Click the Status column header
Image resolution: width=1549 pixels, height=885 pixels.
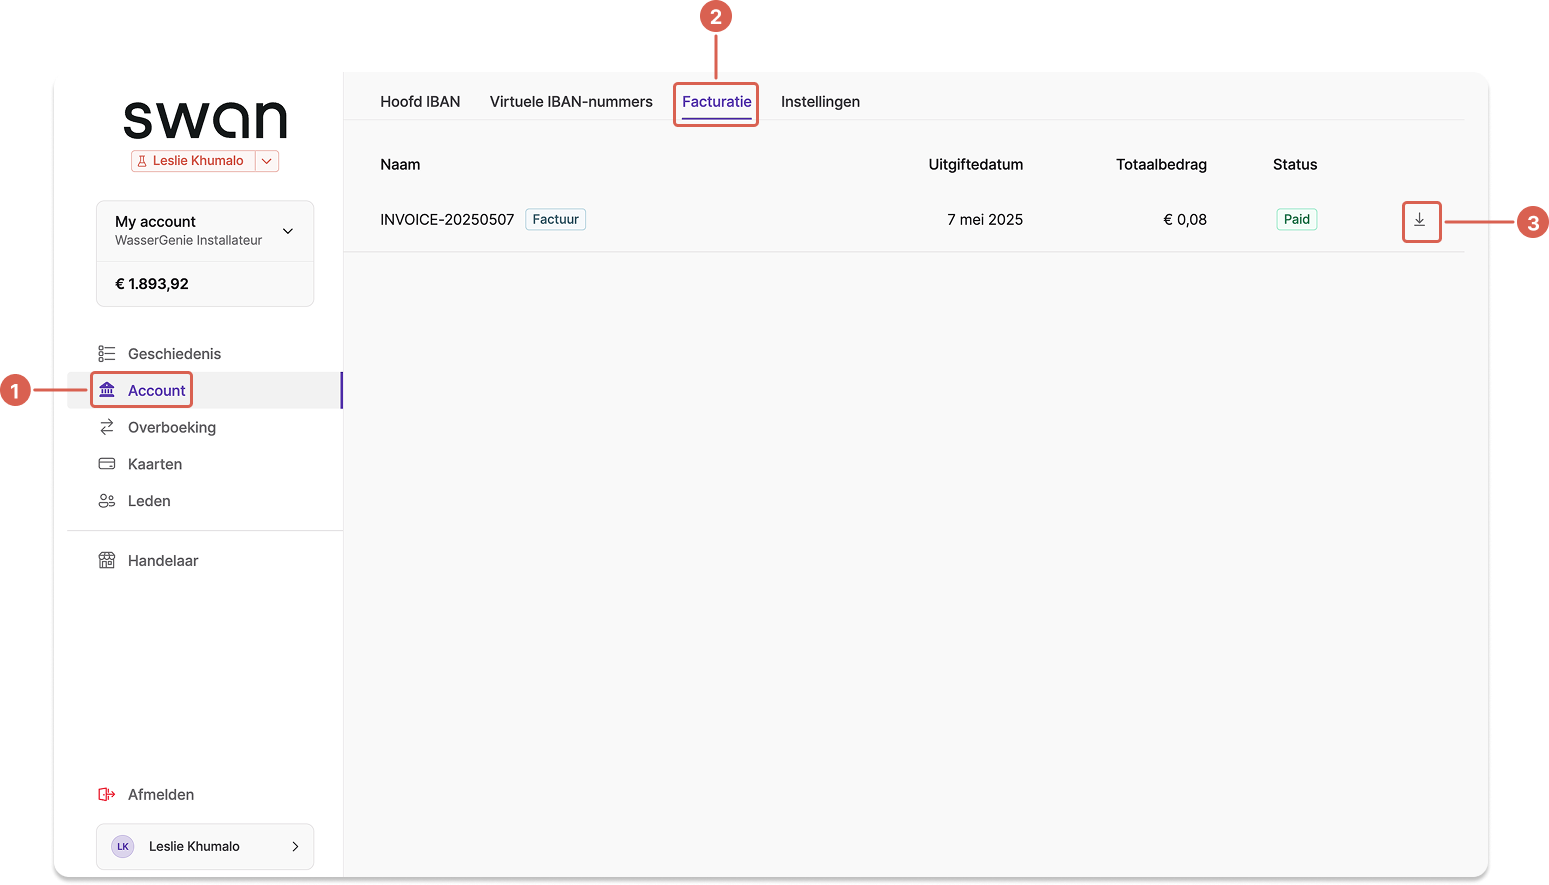tap(1295, 165)
